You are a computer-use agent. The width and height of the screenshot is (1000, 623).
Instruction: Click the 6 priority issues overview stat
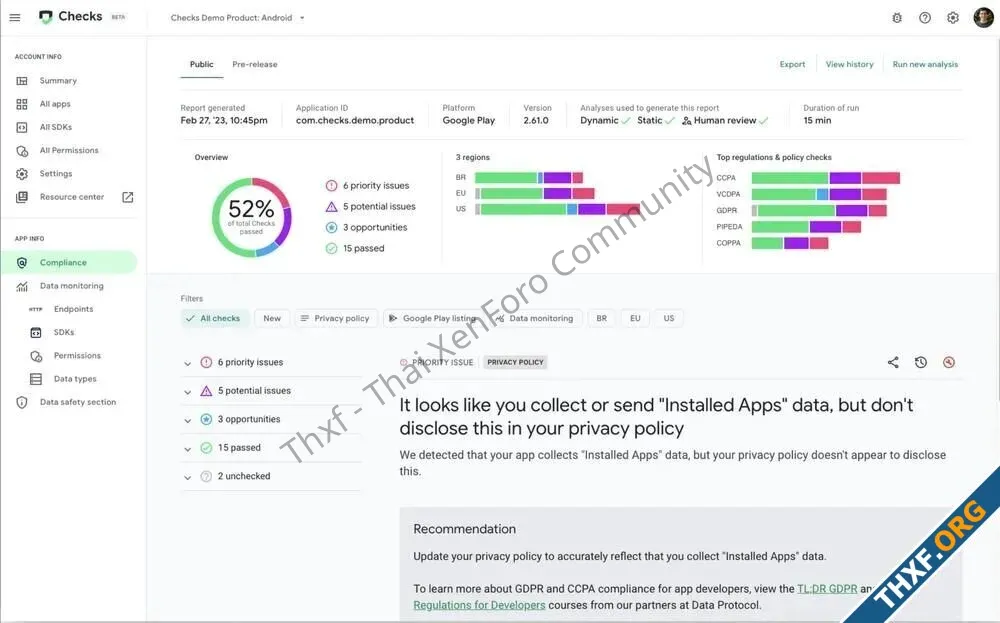point(367,186)
